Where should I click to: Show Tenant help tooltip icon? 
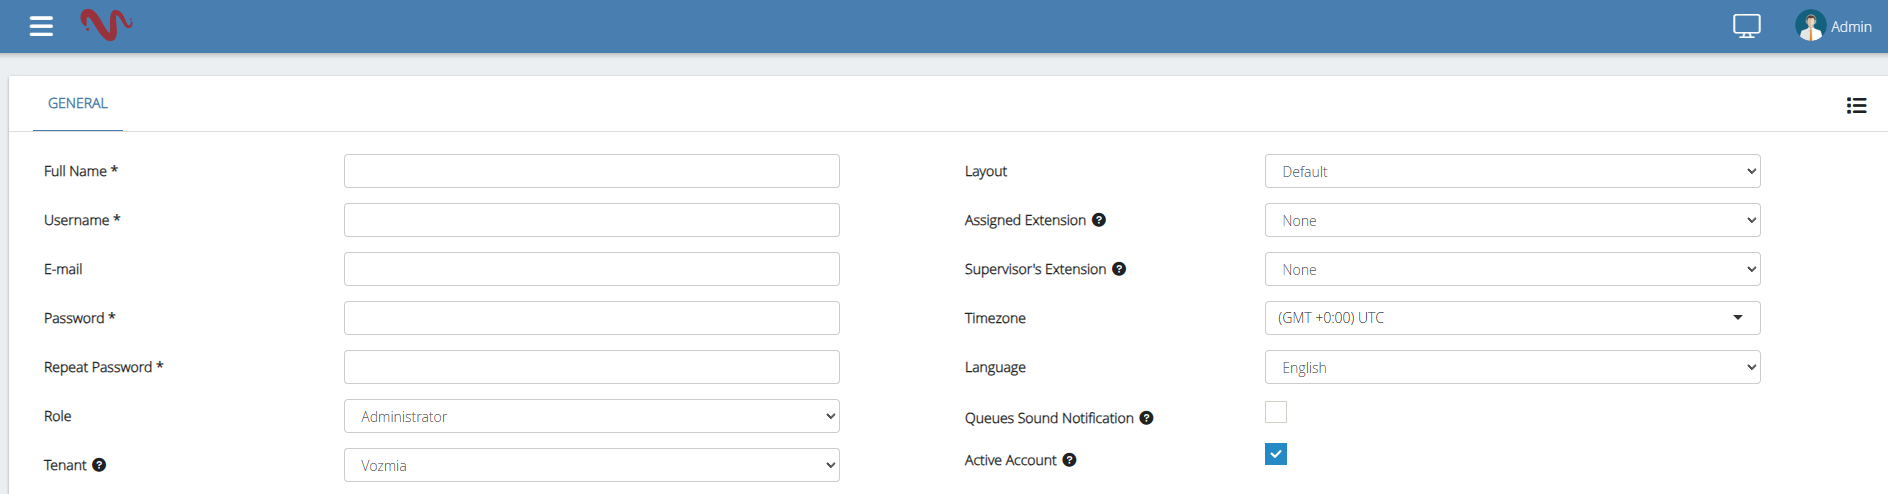(99, 465)
